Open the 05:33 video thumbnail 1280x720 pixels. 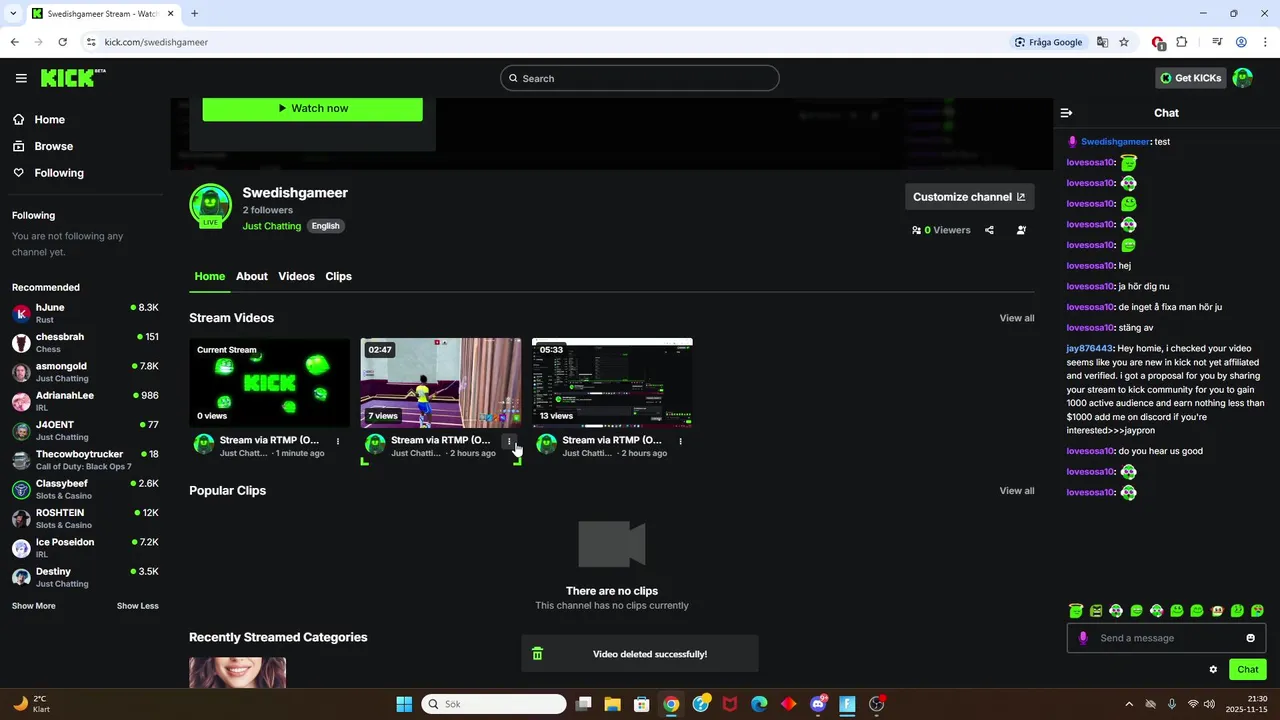pyautogui.click(x=612, y=383)
